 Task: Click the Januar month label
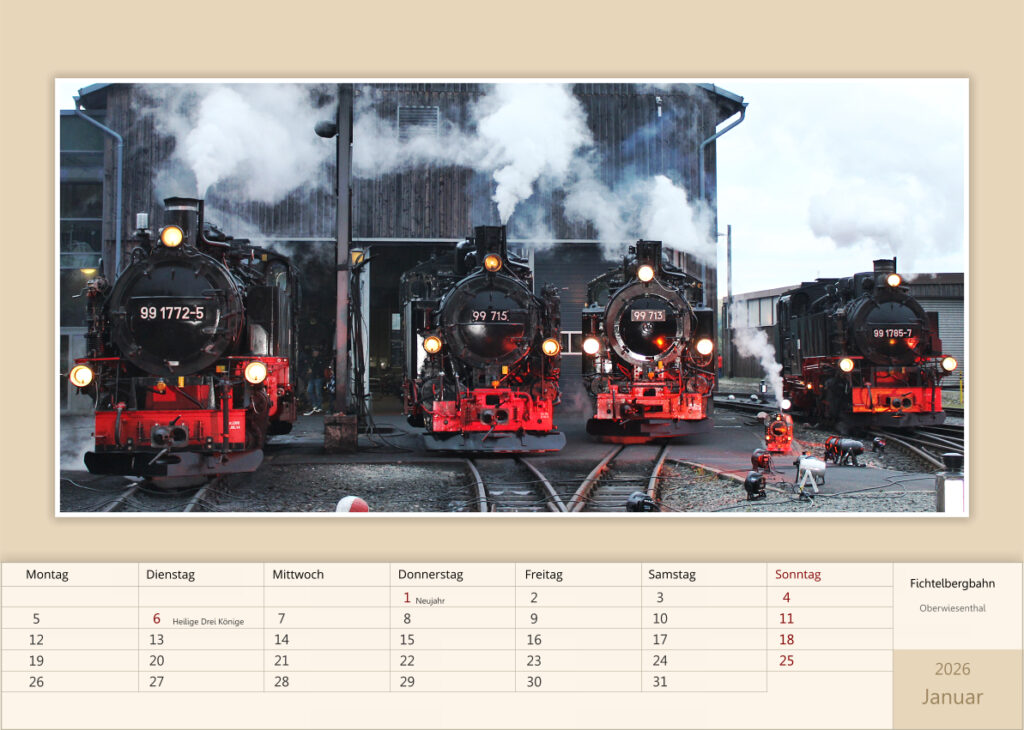(952, 697)
